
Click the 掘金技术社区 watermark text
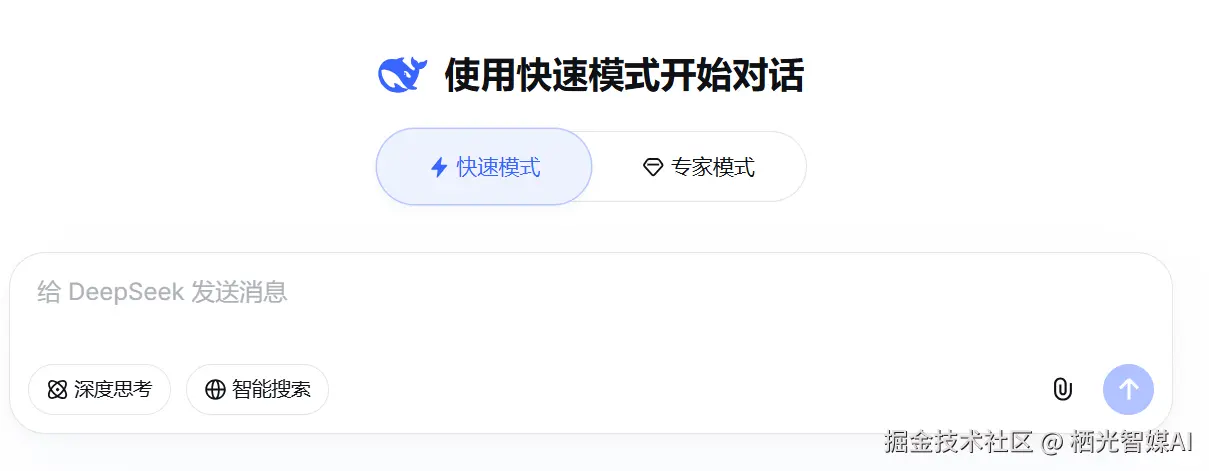(x=958, y=442)
